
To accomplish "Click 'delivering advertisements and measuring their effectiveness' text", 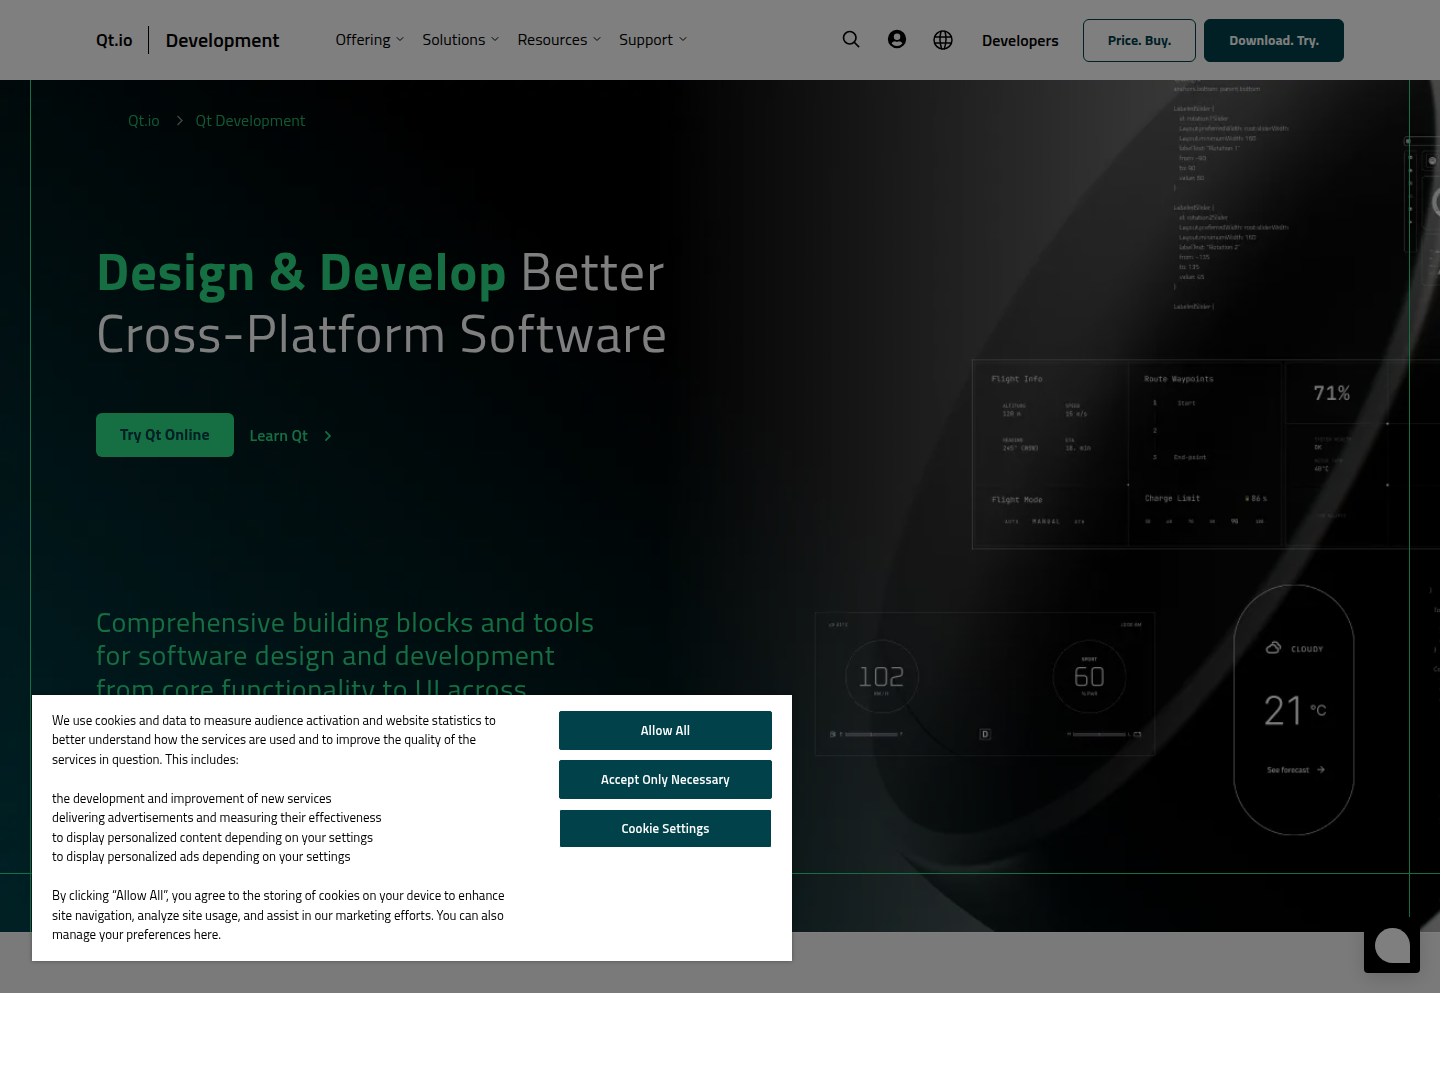I will tap(217, 818).
